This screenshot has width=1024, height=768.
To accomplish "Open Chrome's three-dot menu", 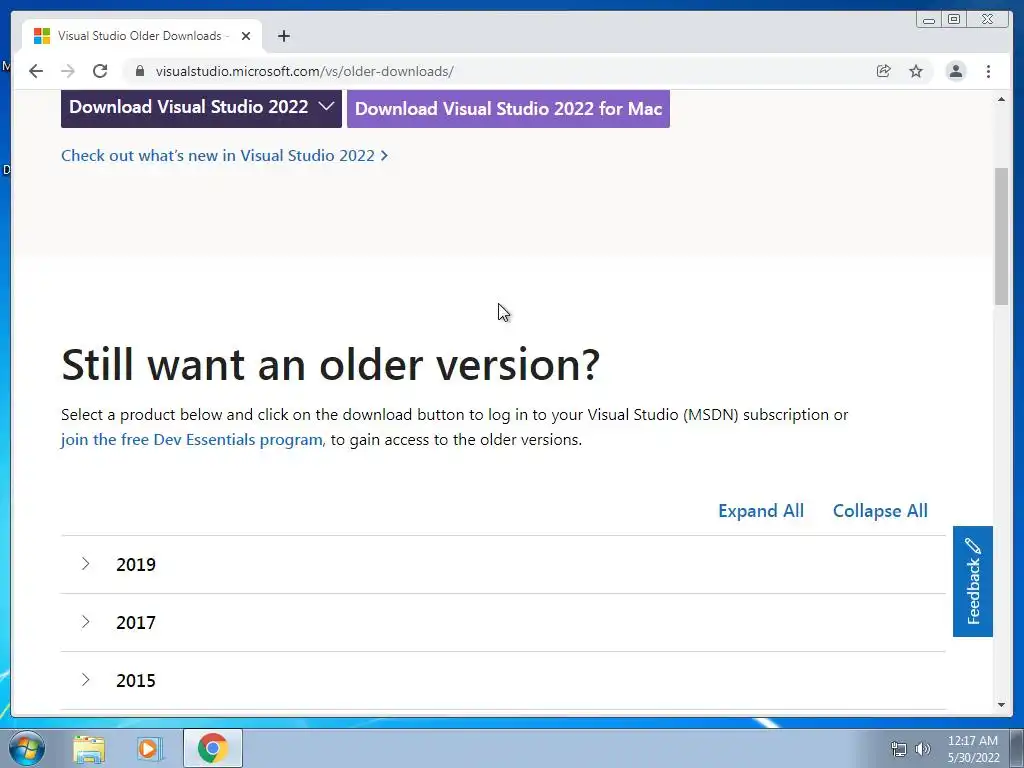I will [x=988, y=71].
